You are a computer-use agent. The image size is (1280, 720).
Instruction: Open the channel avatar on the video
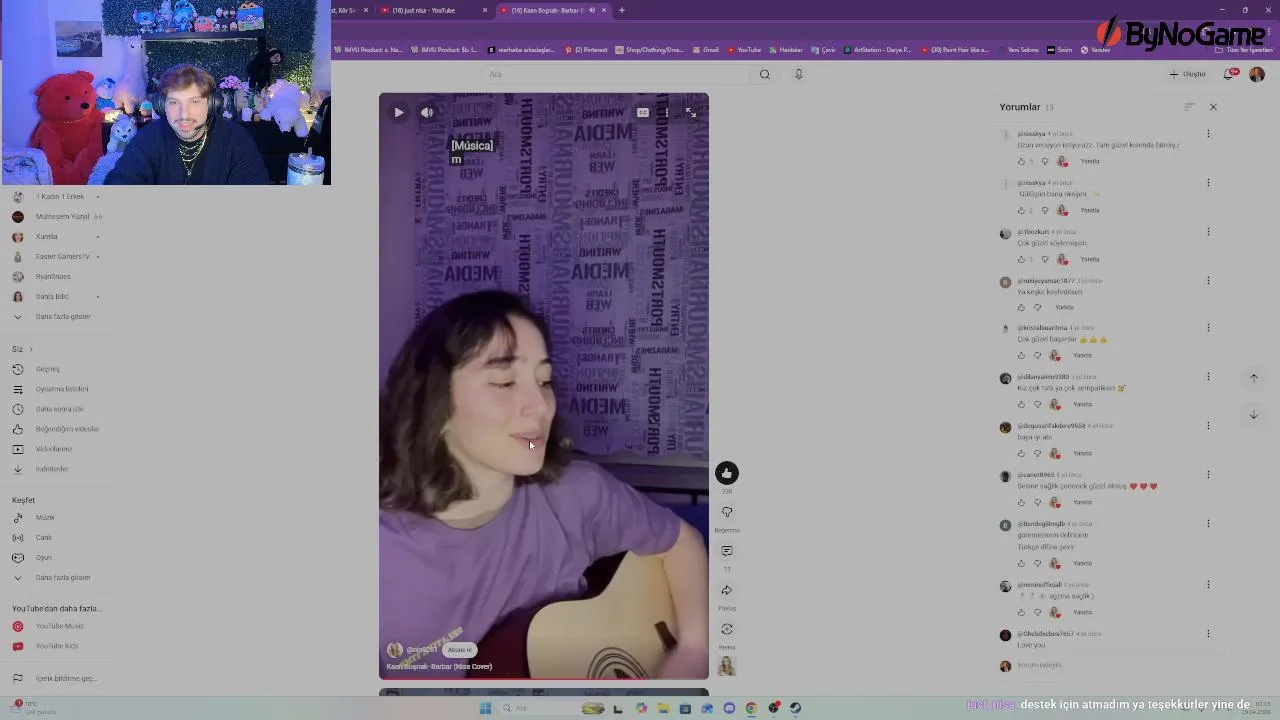click(395, 650)
